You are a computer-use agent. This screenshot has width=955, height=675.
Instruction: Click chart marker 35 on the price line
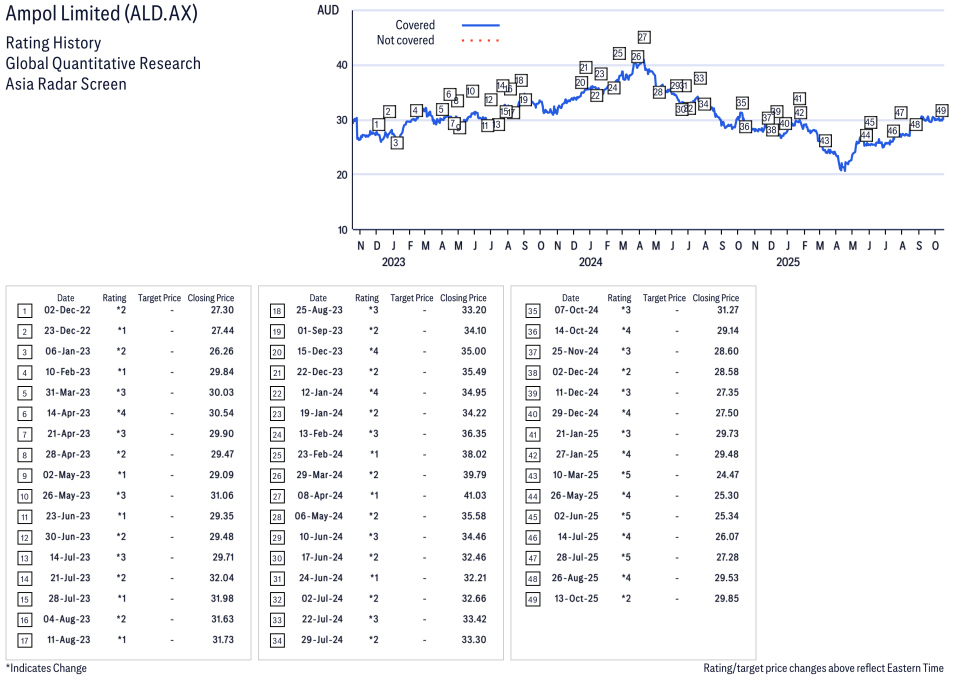tap(741, 103)
